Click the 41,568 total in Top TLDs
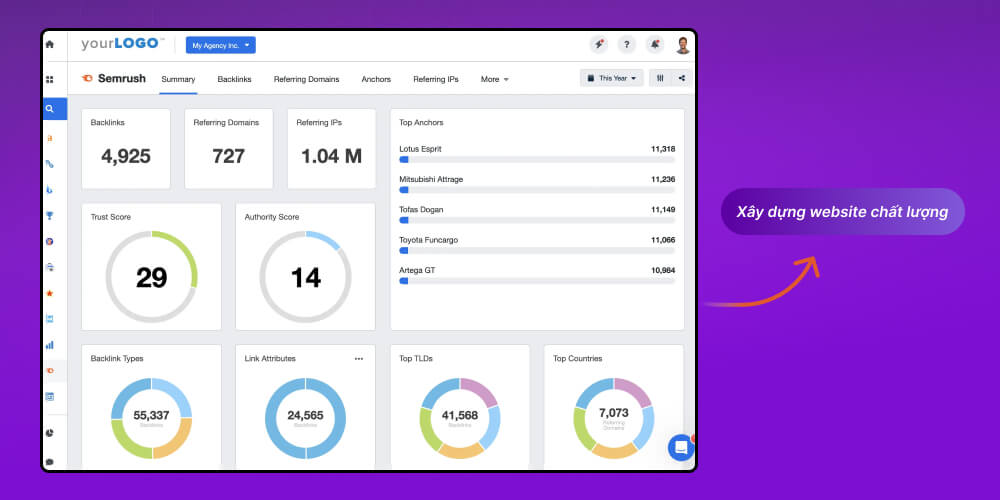 460,415
